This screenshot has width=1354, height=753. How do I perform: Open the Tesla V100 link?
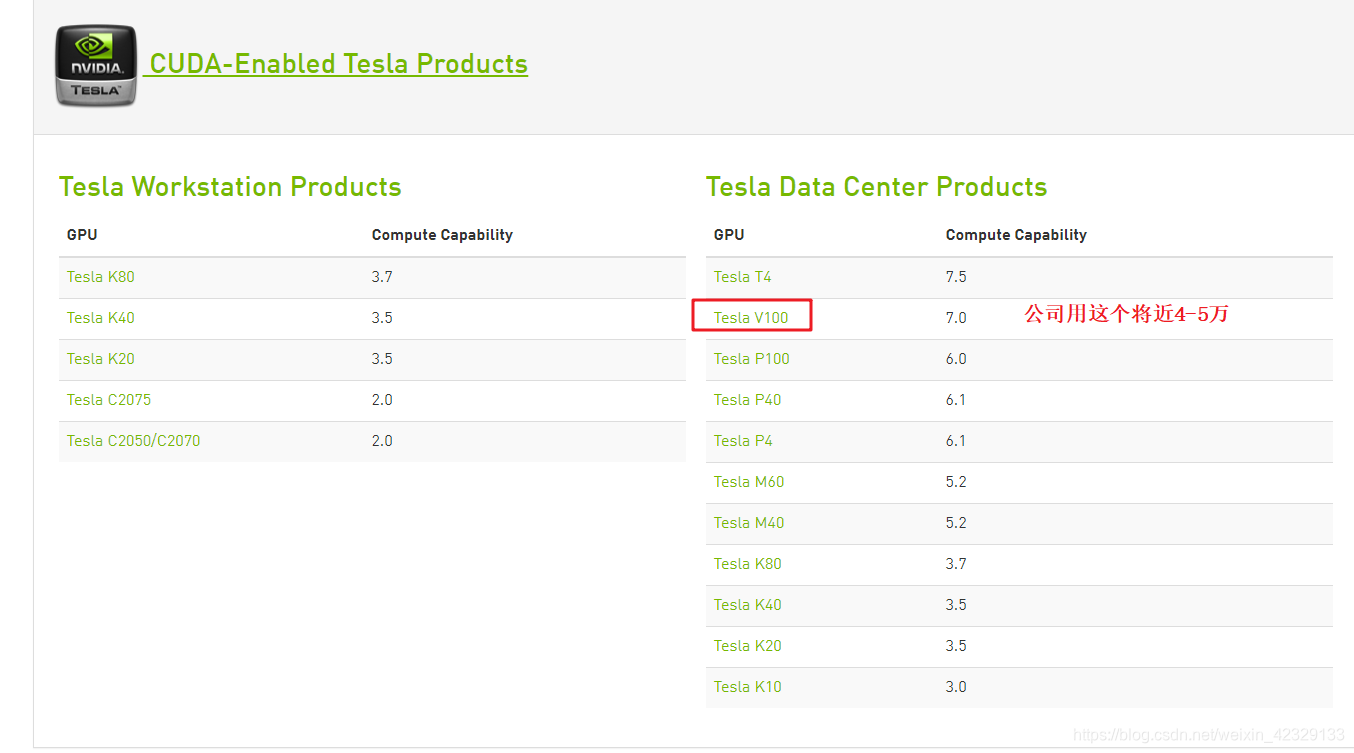coord(751,318)
